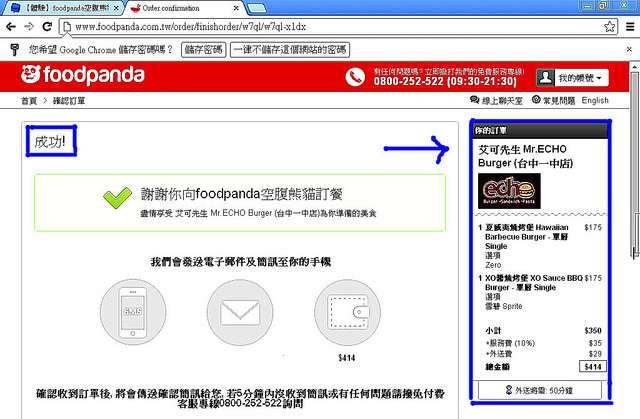Bookmark this page with the star icon
The height and width of the screenshot is (419, 640).
click(x=609, y=26)
